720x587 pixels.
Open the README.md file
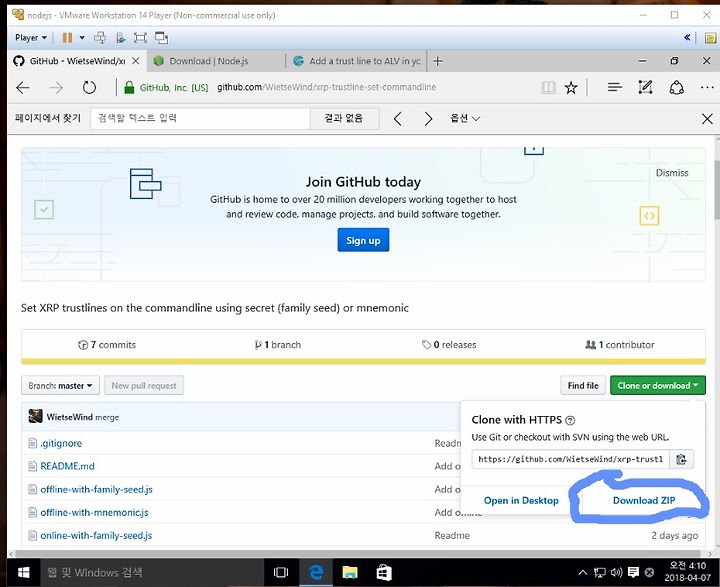click(67, 466)
